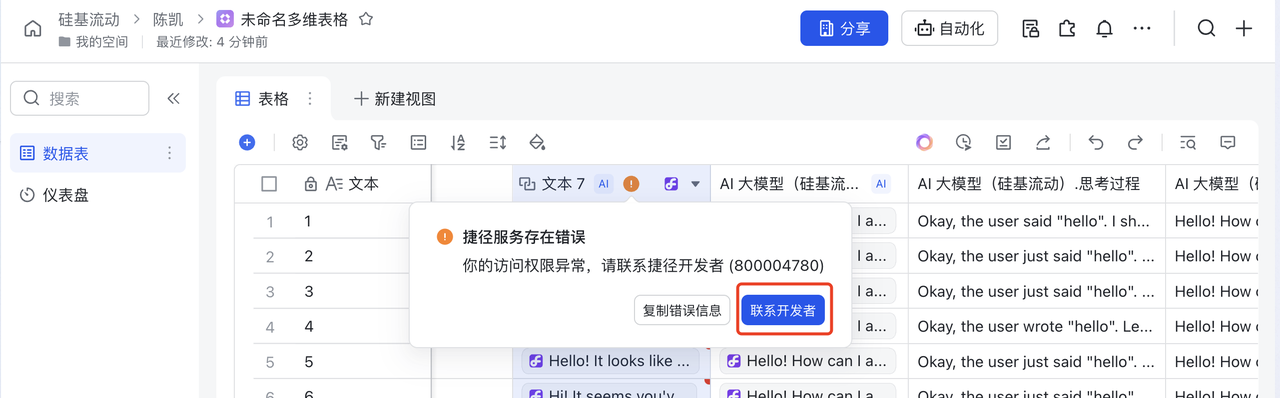Star the 未命名多维表格 document
1280x398 pixels.
pyautogui.click(x=366, y=19)
